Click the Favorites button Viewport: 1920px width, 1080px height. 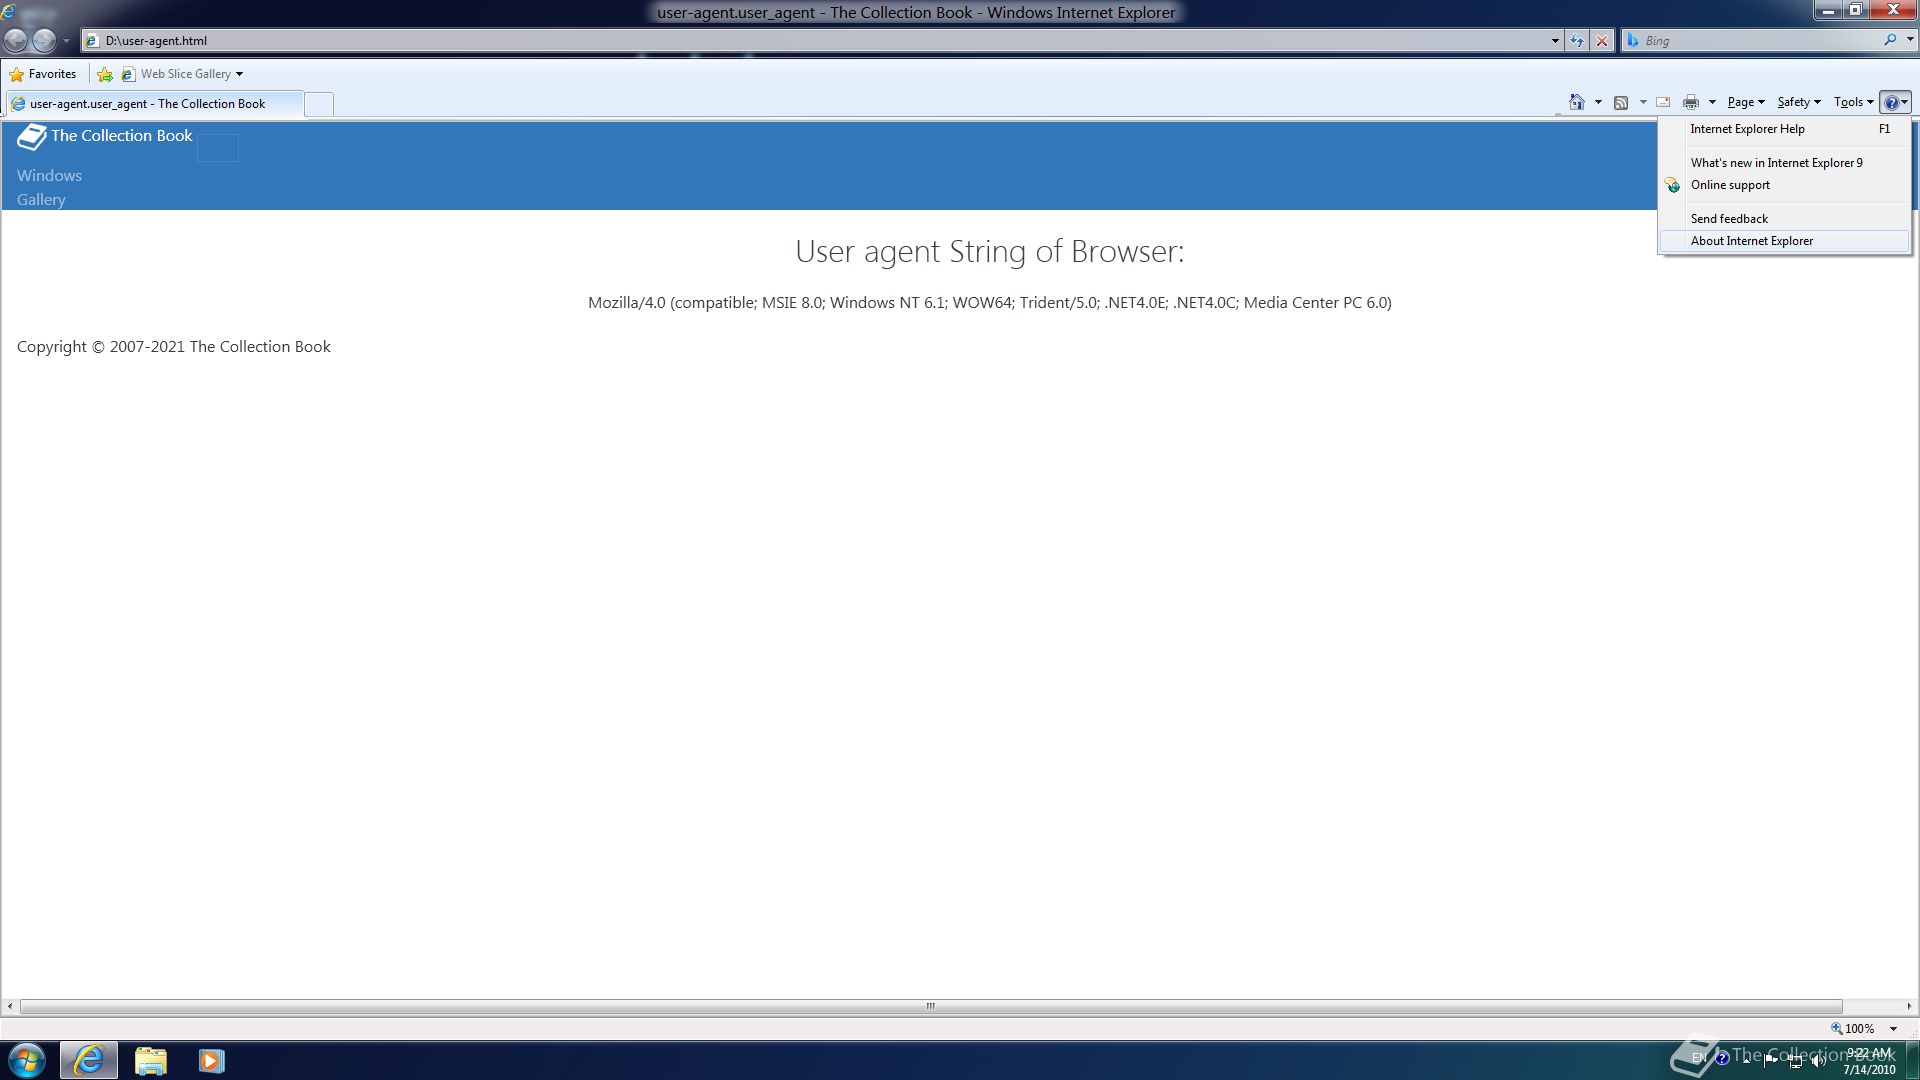(43, 74)
